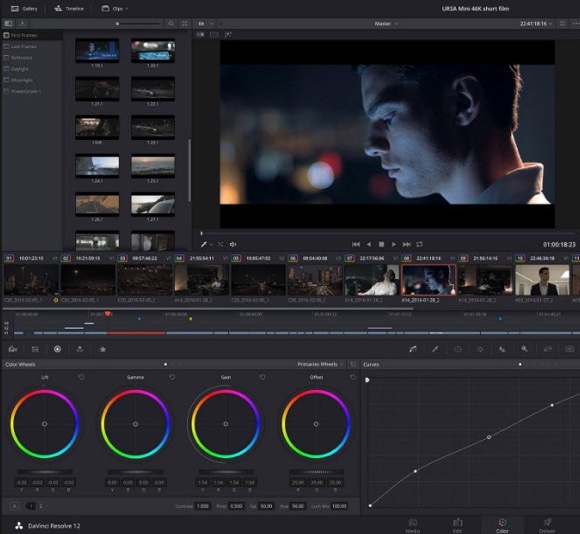The width and height of the screenshot is (580, 534).
Task: Jump to first frame transport button
Action: (355, 244)
